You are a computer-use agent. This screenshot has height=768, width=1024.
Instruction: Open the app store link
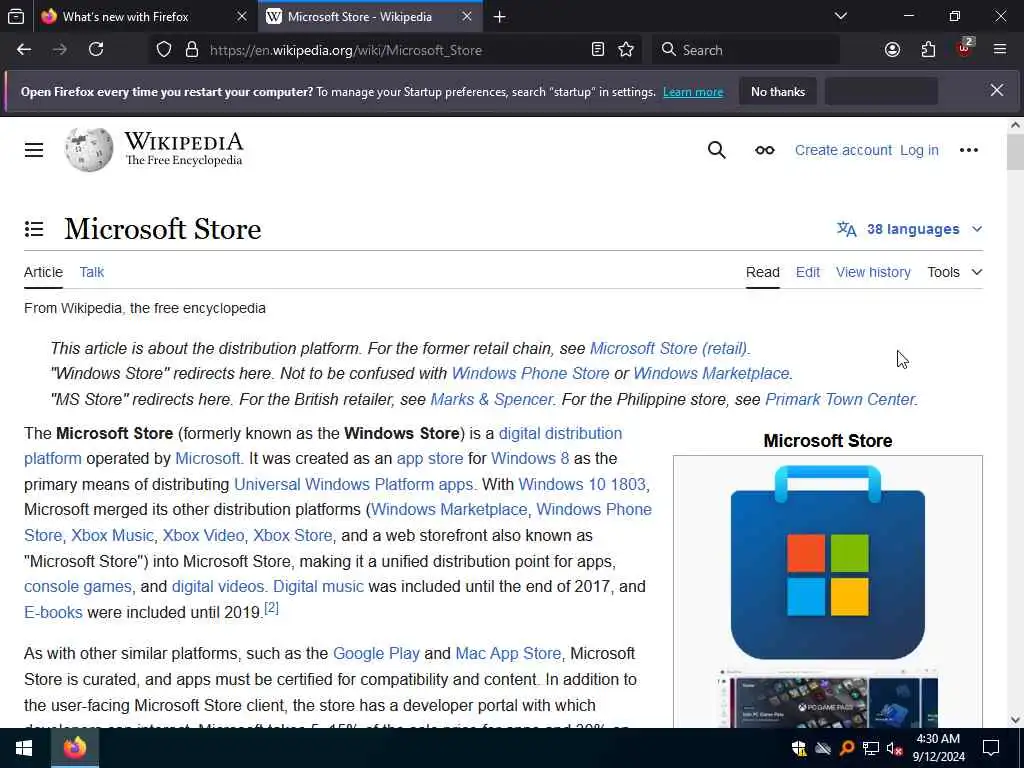click(430, 459)
